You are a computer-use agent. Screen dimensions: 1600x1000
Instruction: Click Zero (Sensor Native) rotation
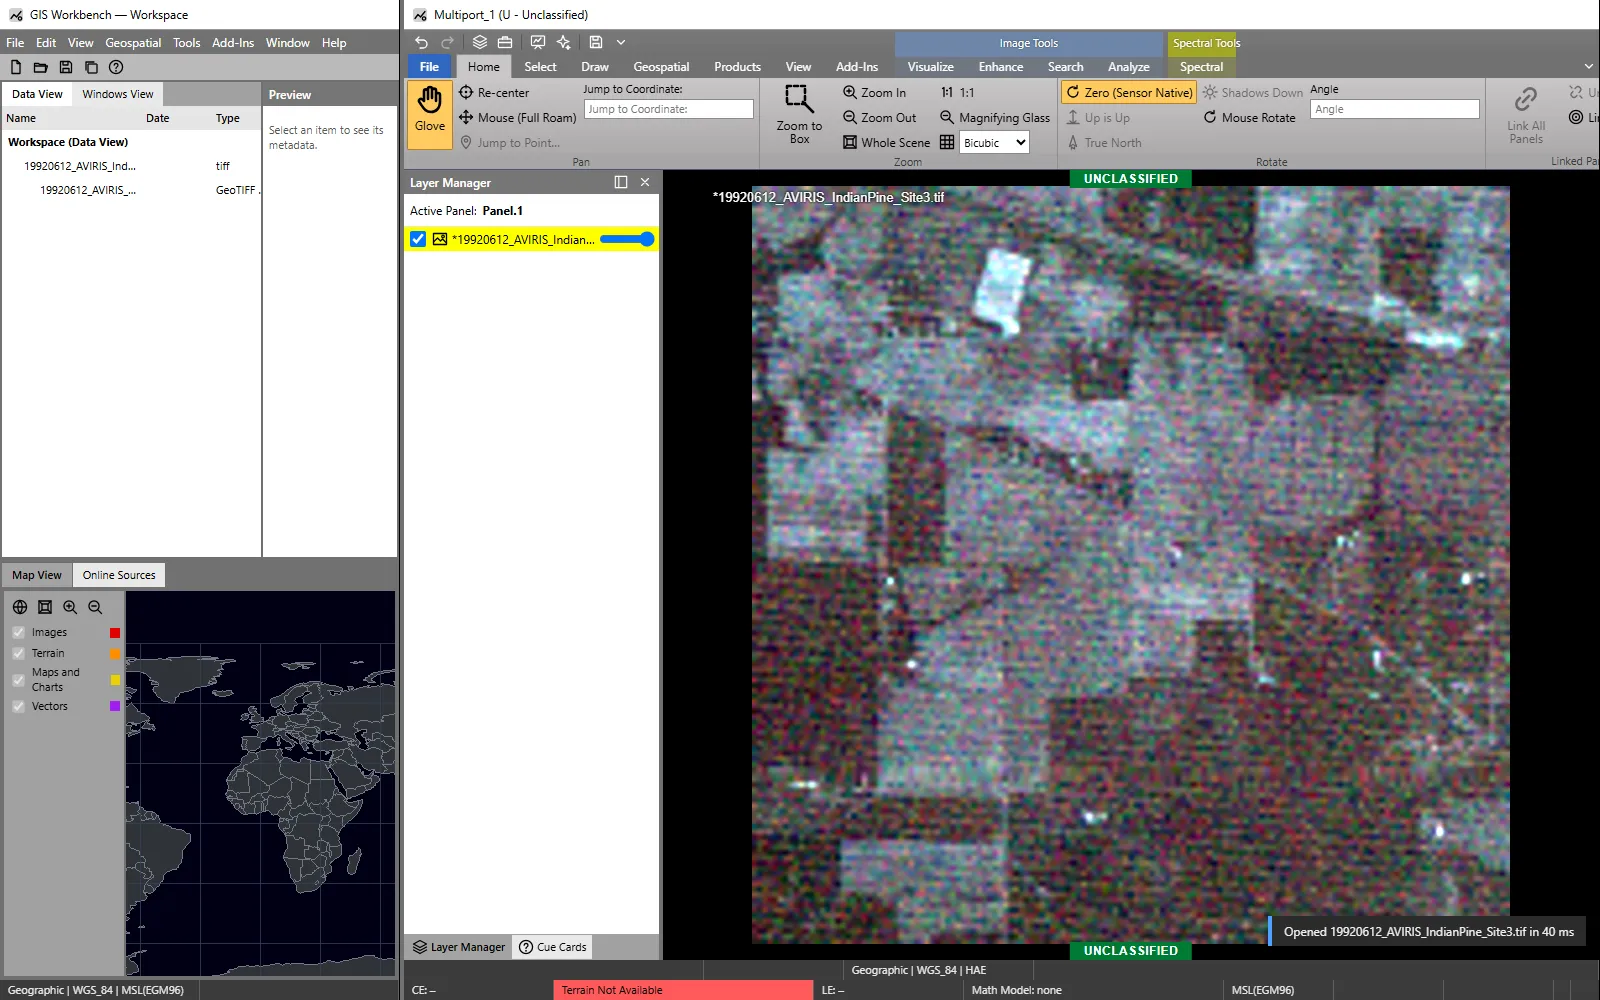click(1129, 92)
